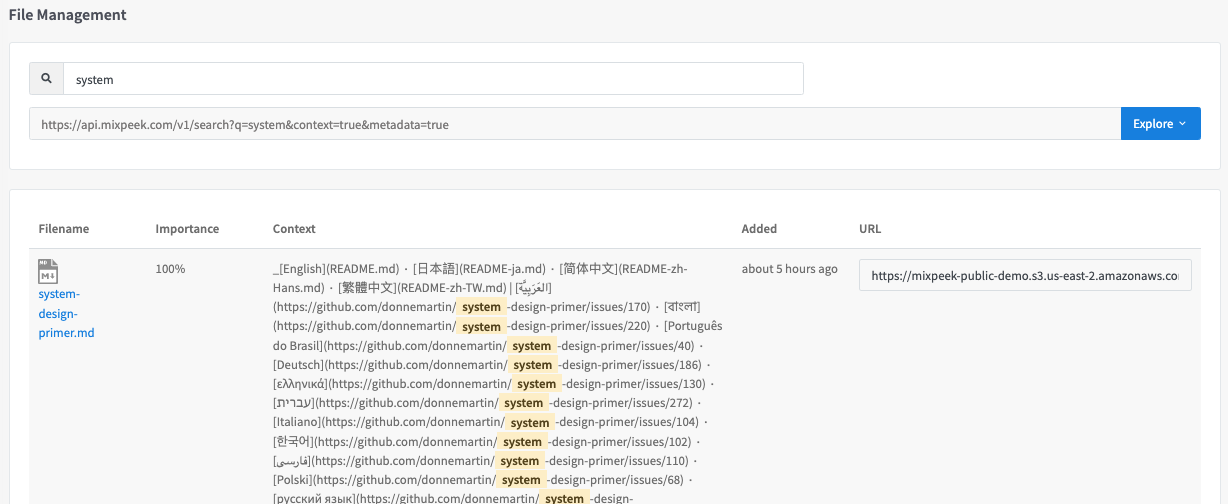1228x504 pixels.
Task: Click the Português do Brasil issues/40 text
Action: click(x=497, y=336)
